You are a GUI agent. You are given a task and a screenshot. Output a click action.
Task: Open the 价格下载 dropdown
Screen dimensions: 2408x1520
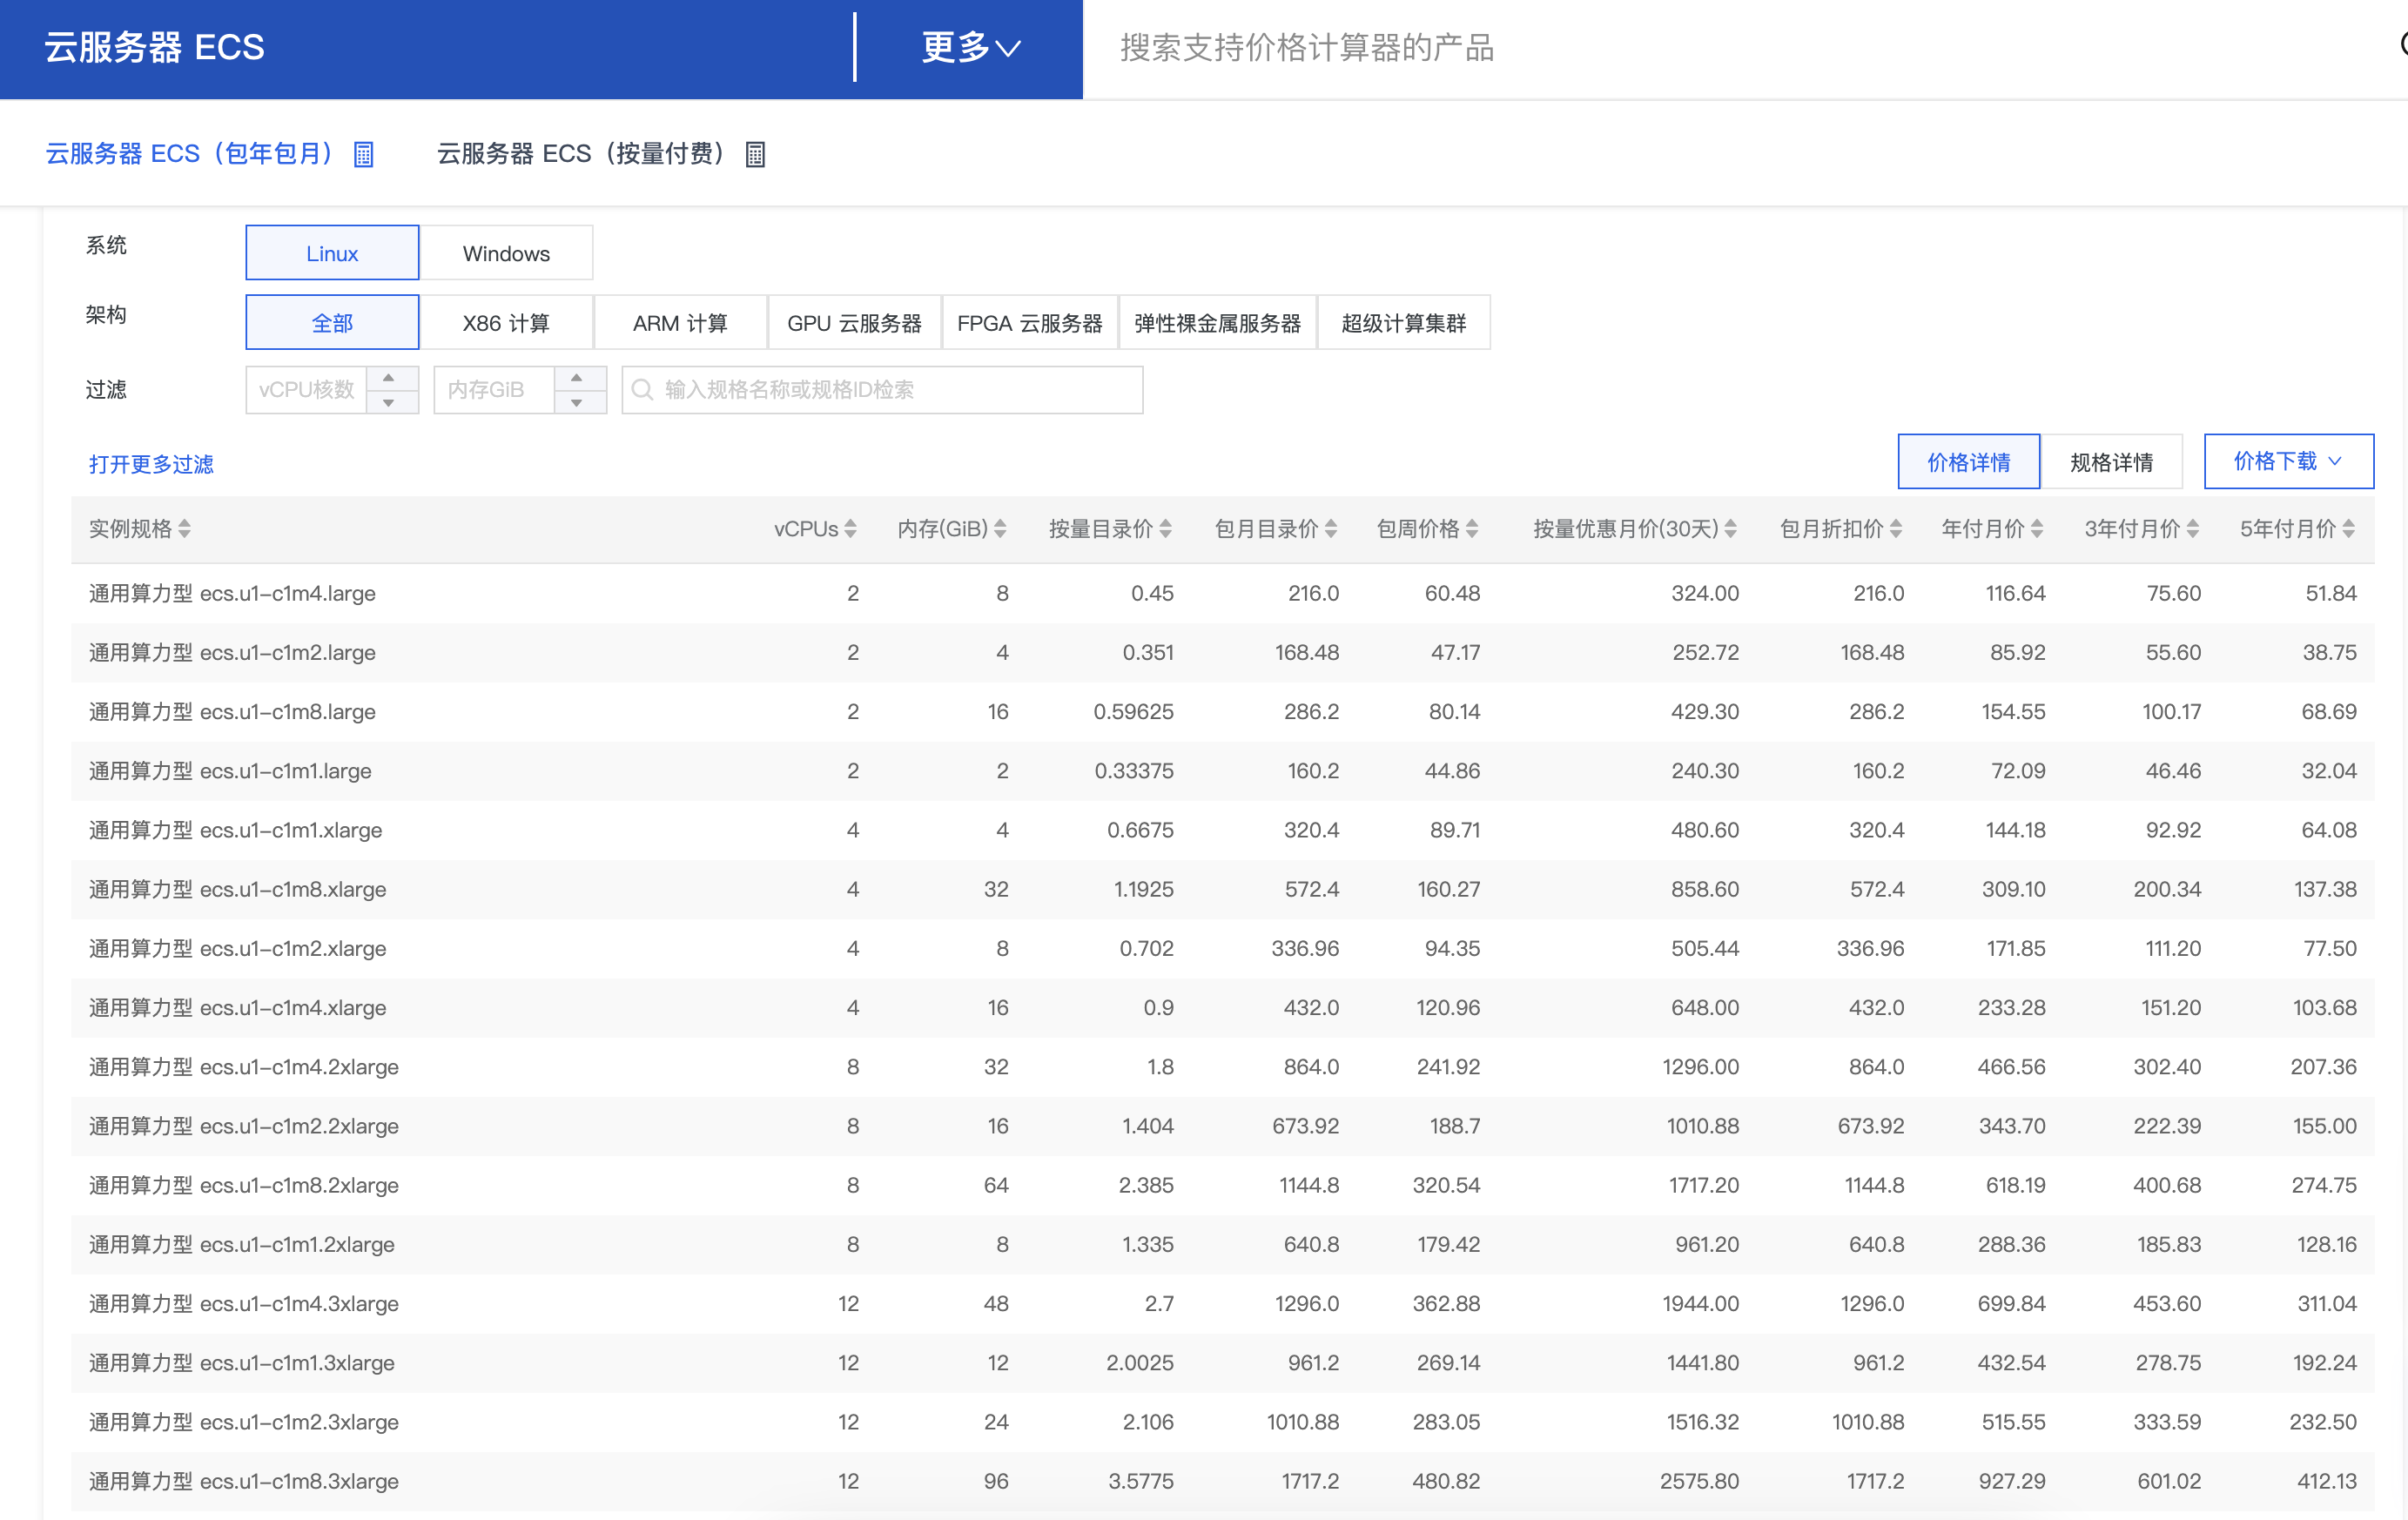(2288, 461)
